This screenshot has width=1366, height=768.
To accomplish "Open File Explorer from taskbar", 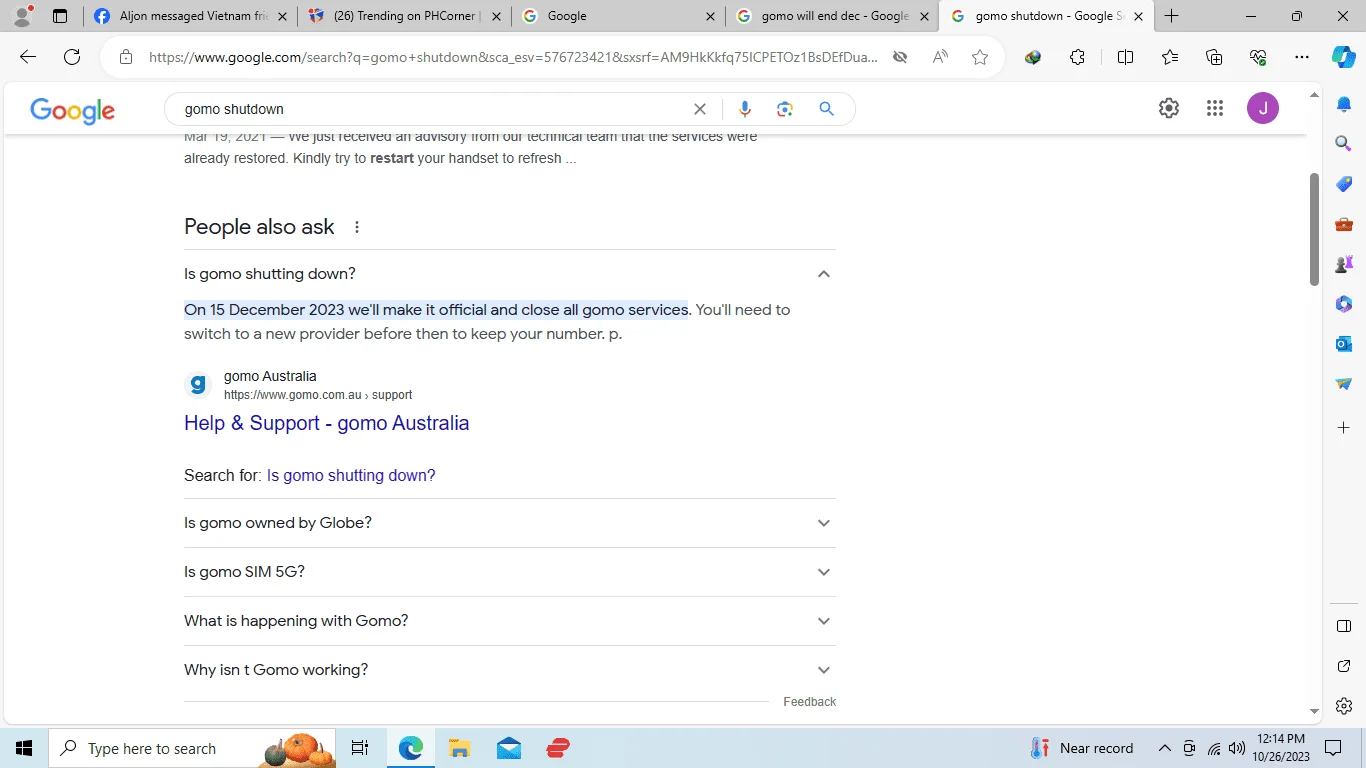I will click(x=459, y=748).
